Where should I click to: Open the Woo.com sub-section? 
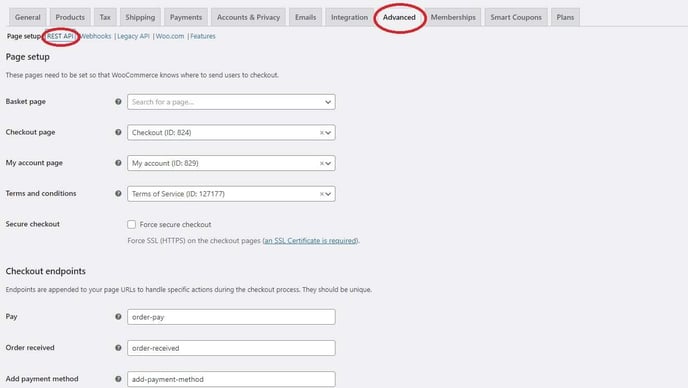[170, 36]
